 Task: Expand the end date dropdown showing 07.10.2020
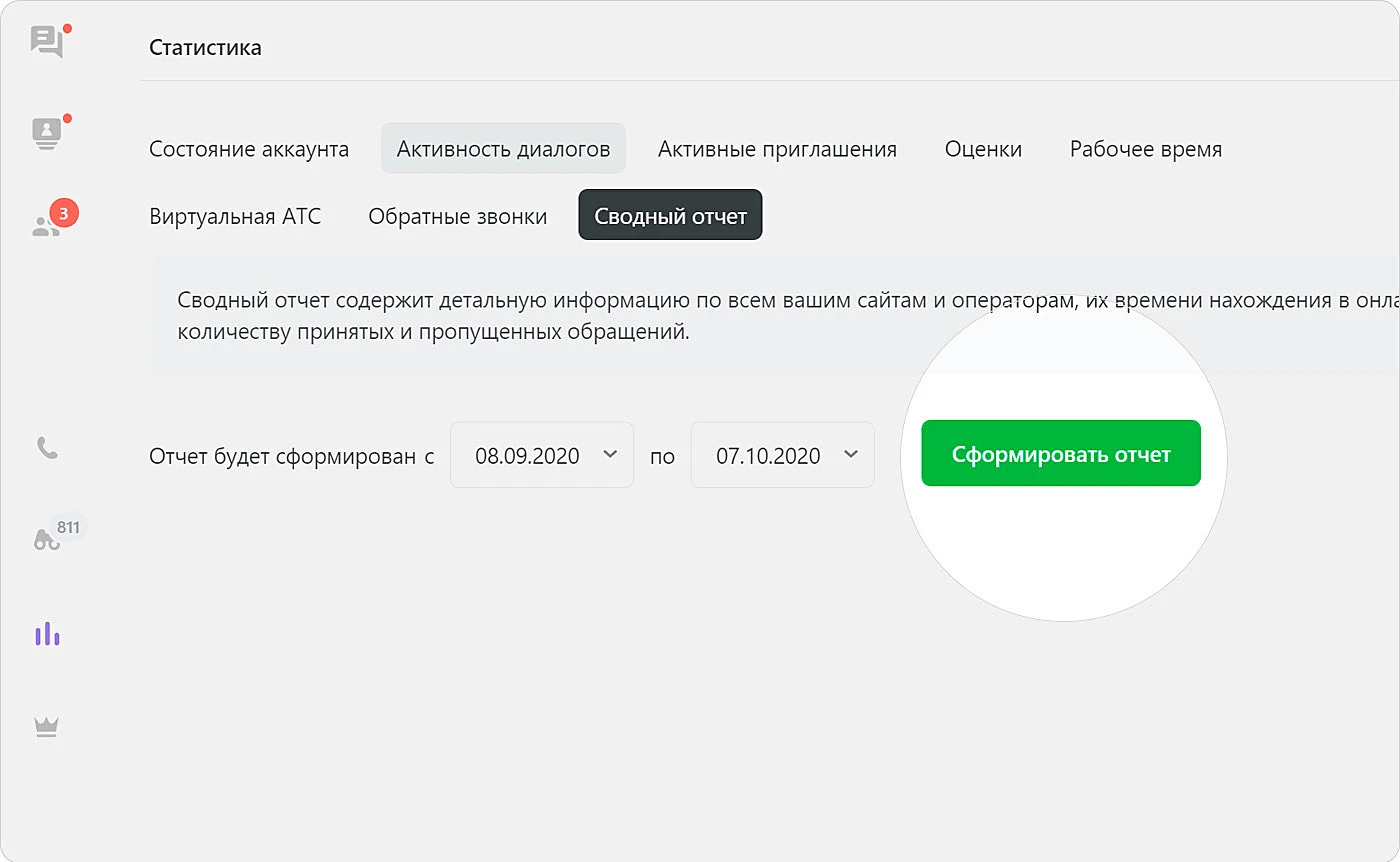point(782,455)
